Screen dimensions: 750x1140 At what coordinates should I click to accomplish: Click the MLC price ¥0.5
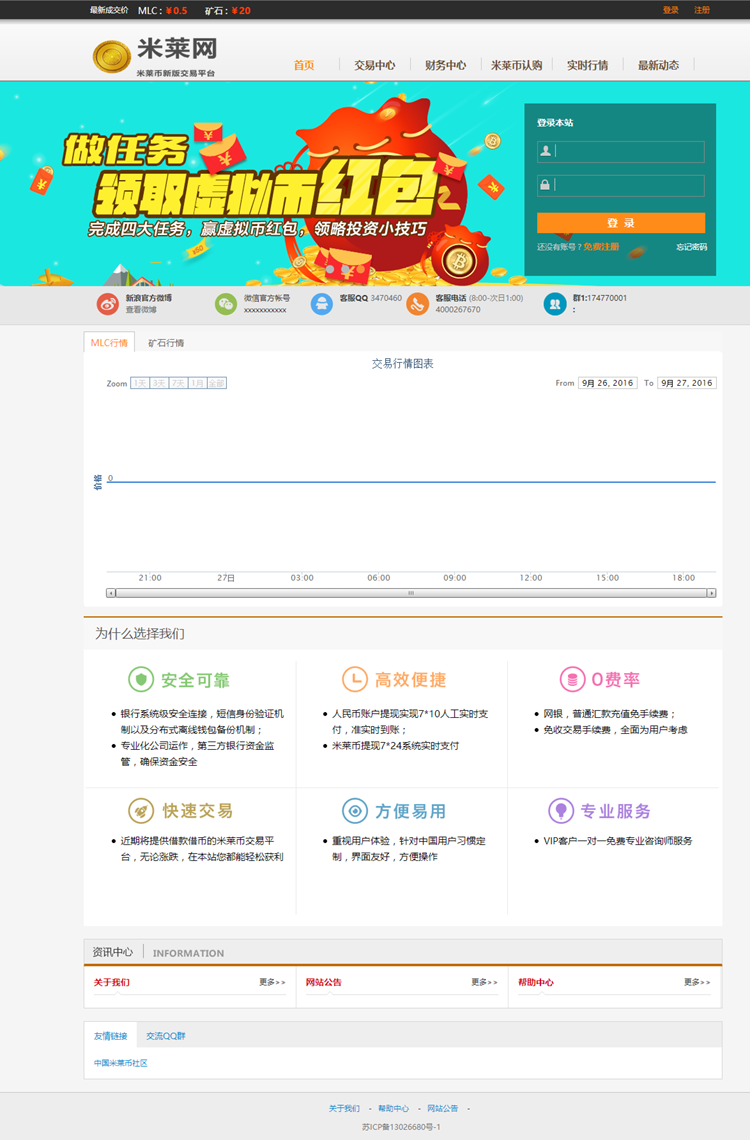coord(176,10)
